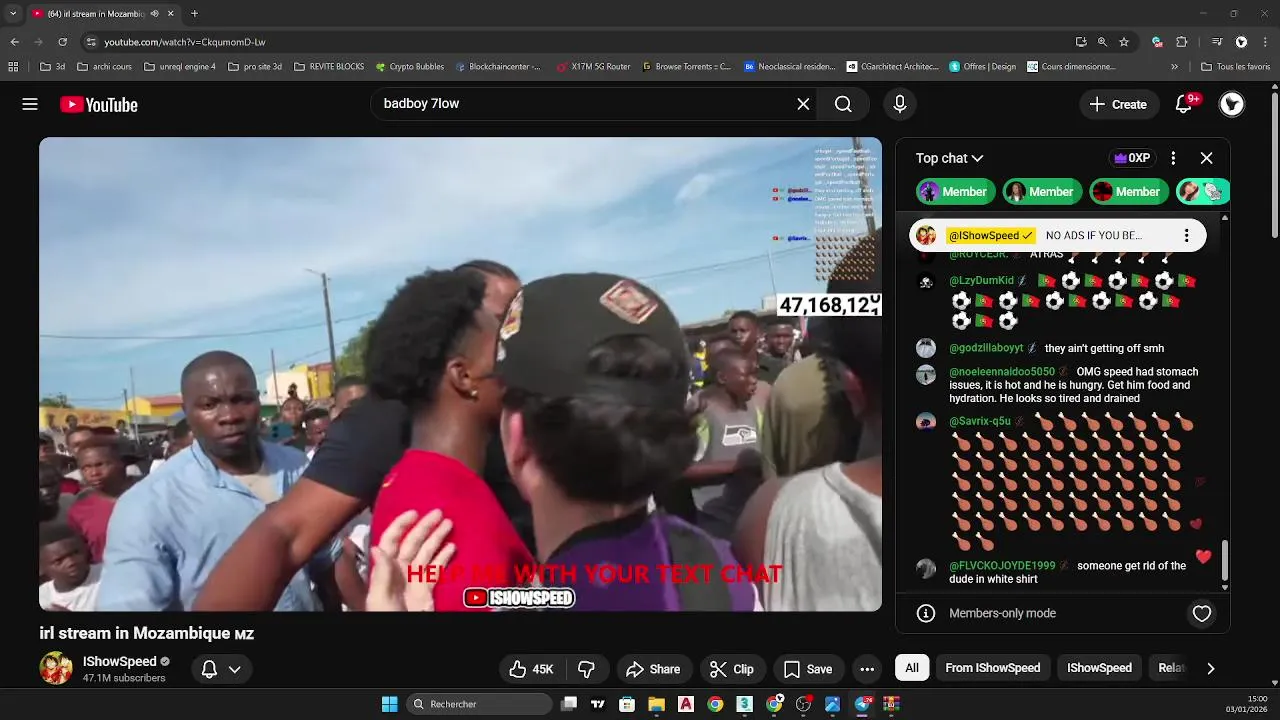Open the REVITE BLOCKS bookmark folder

tap(329, 67)
